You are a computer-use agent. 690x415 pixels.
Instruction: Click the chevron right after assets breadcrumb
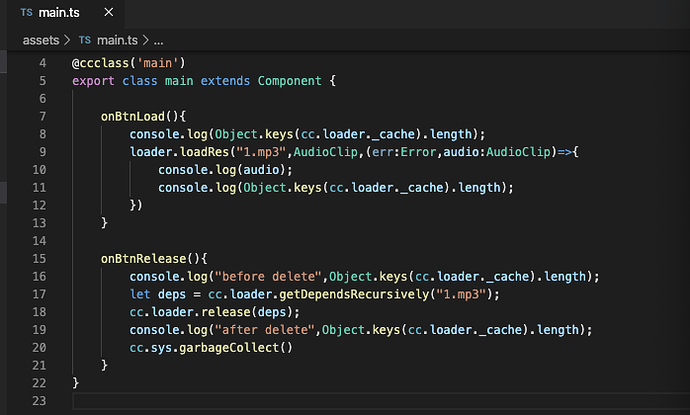[68, 40]
